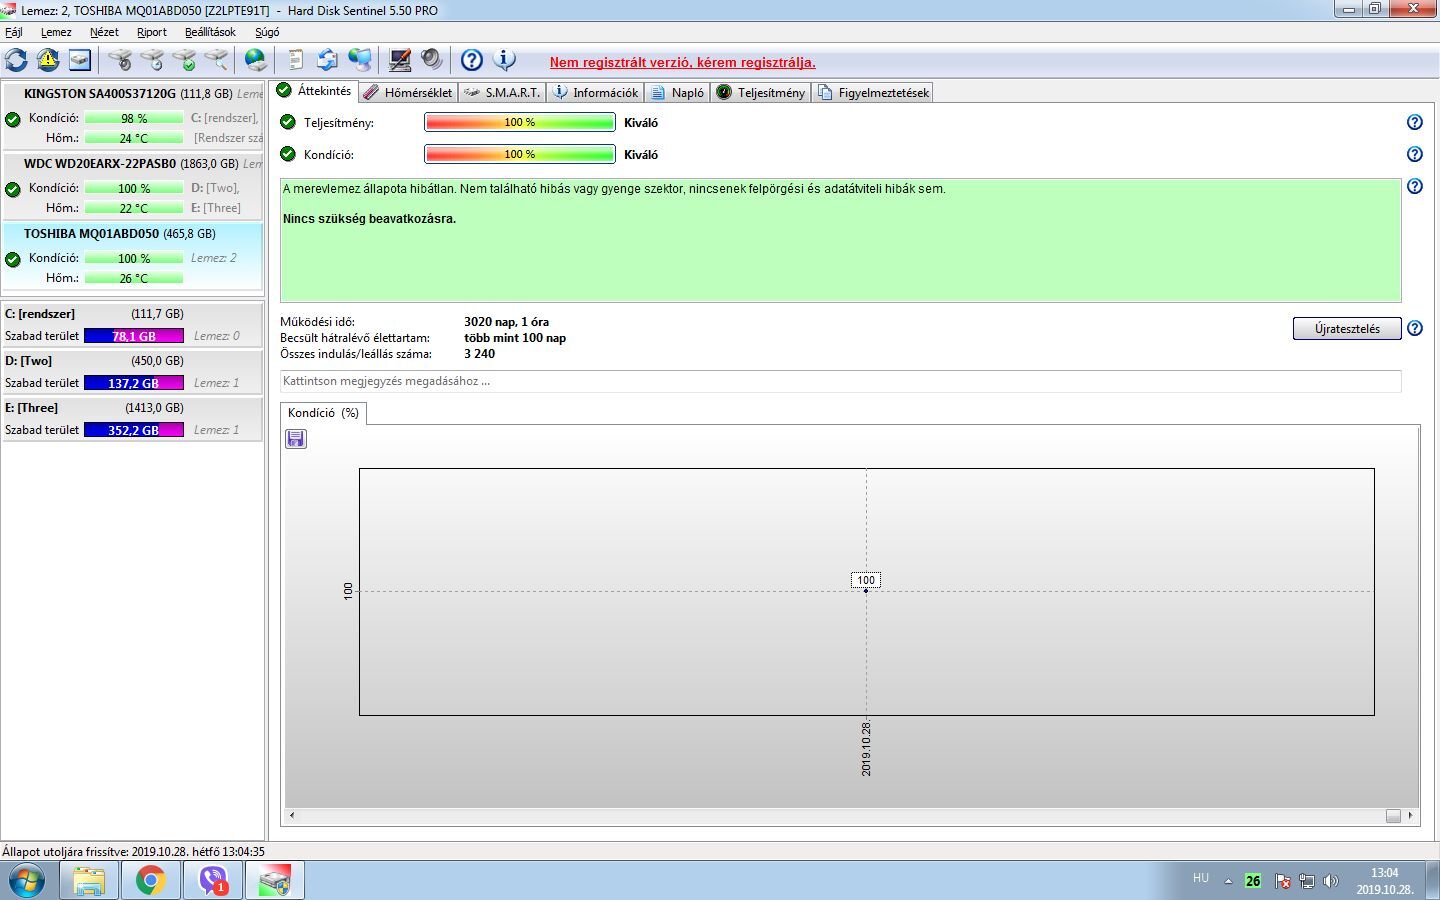Switch to the Áttekintés tab
The height and width of the screenshot is (900, 1440).
tap(314, 91)
